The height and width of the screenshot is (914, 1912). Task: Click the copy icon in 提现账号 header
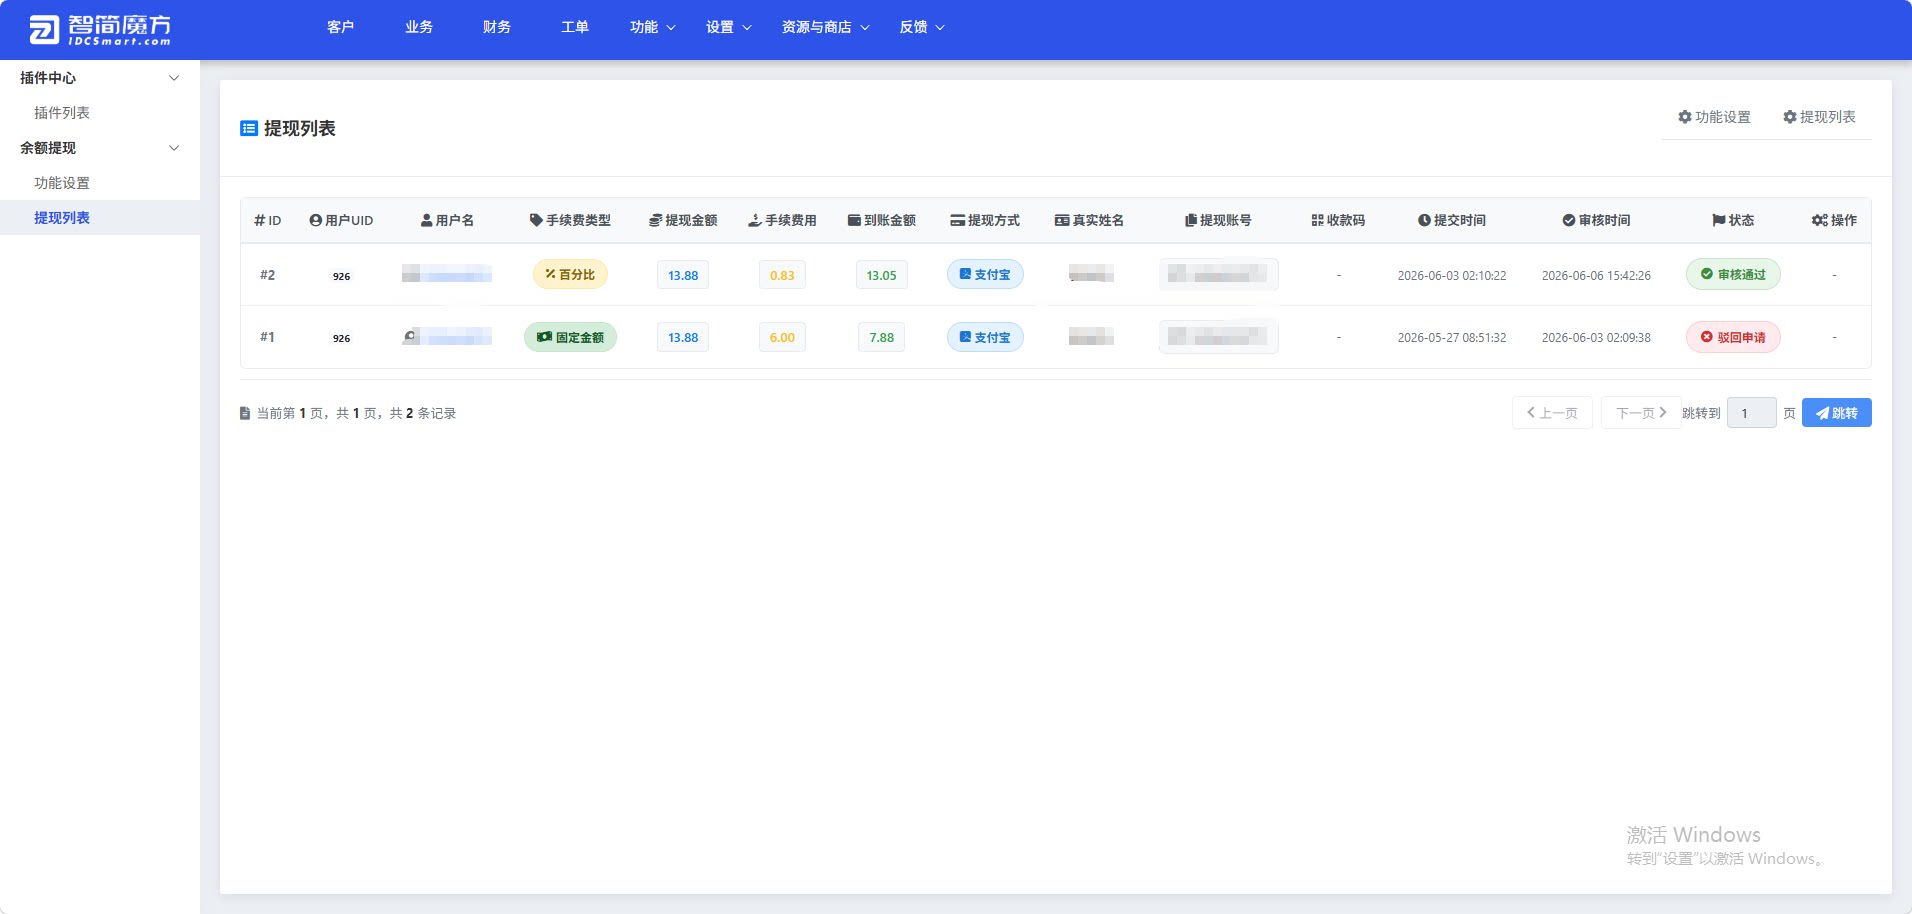pos(1191,220)
